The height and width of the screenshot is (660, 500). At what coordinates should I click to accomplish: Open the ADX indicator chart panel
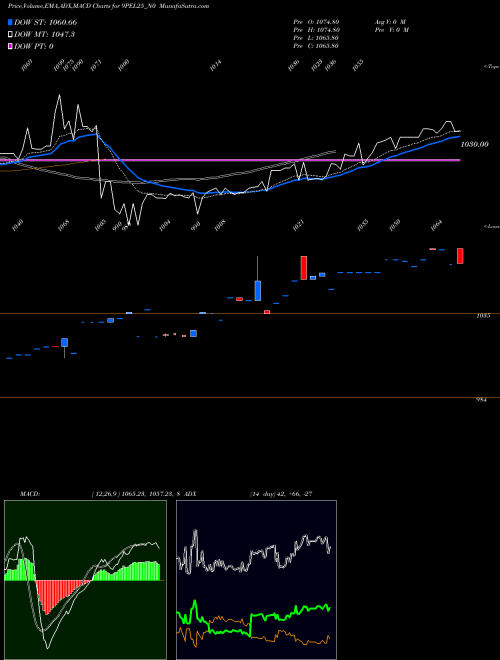256,580
